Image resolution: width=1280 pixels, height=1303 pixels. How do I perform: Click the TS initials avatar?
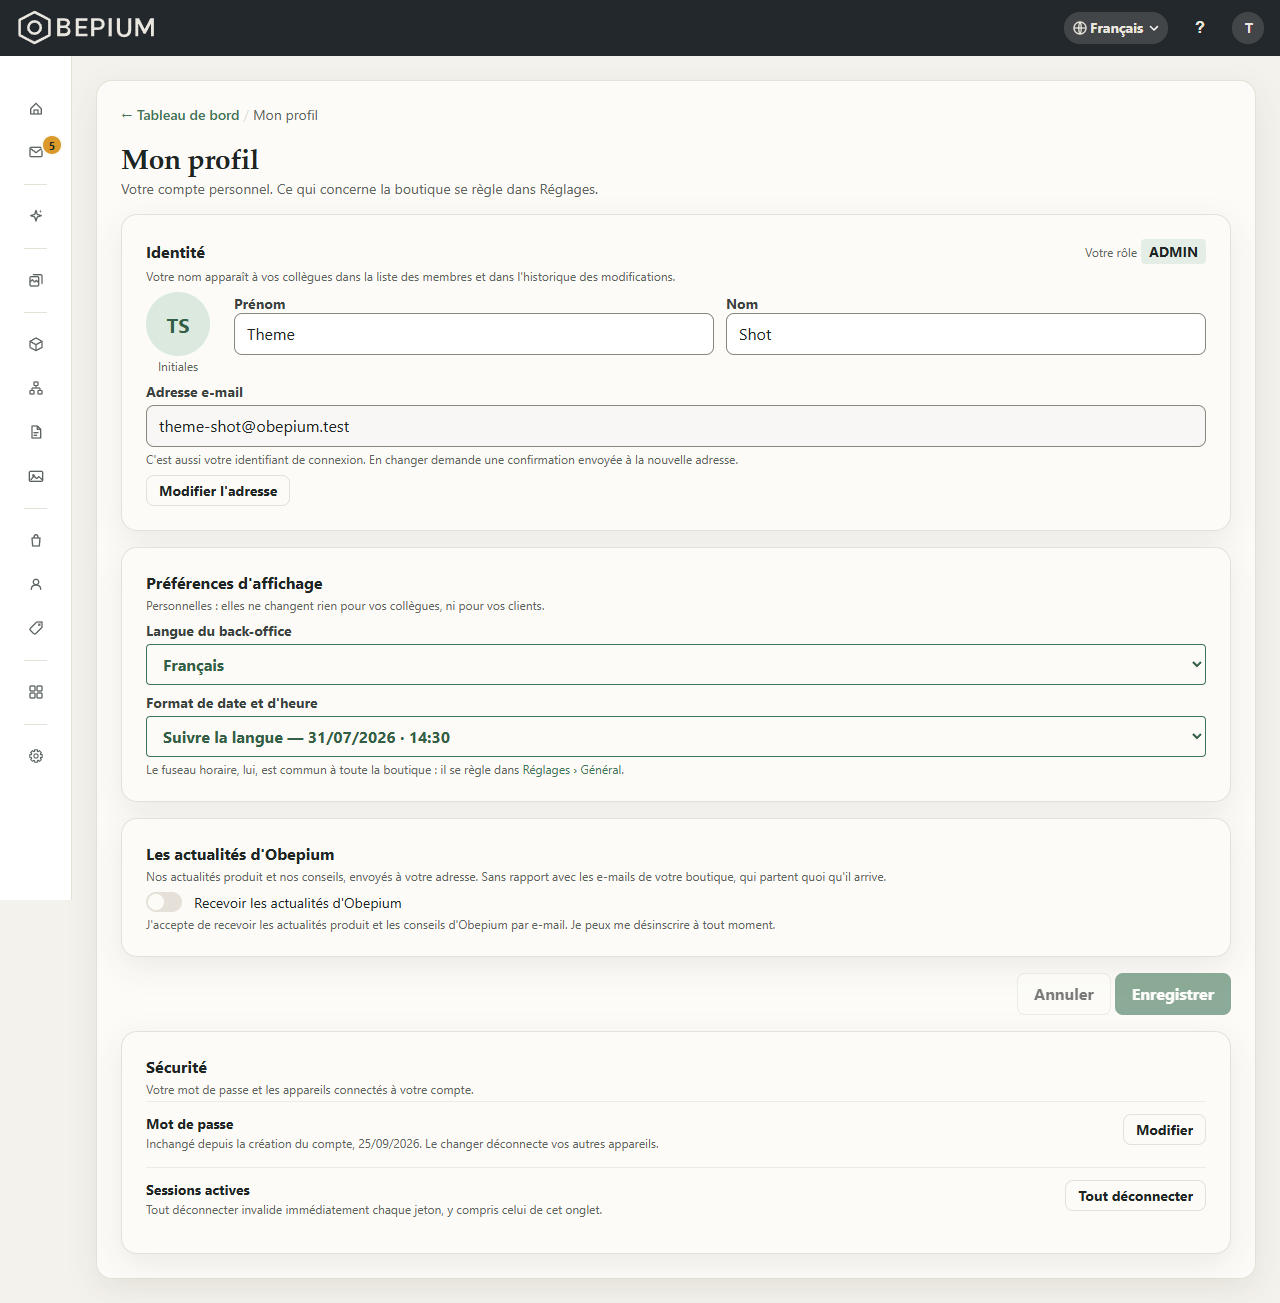point(178,324)
